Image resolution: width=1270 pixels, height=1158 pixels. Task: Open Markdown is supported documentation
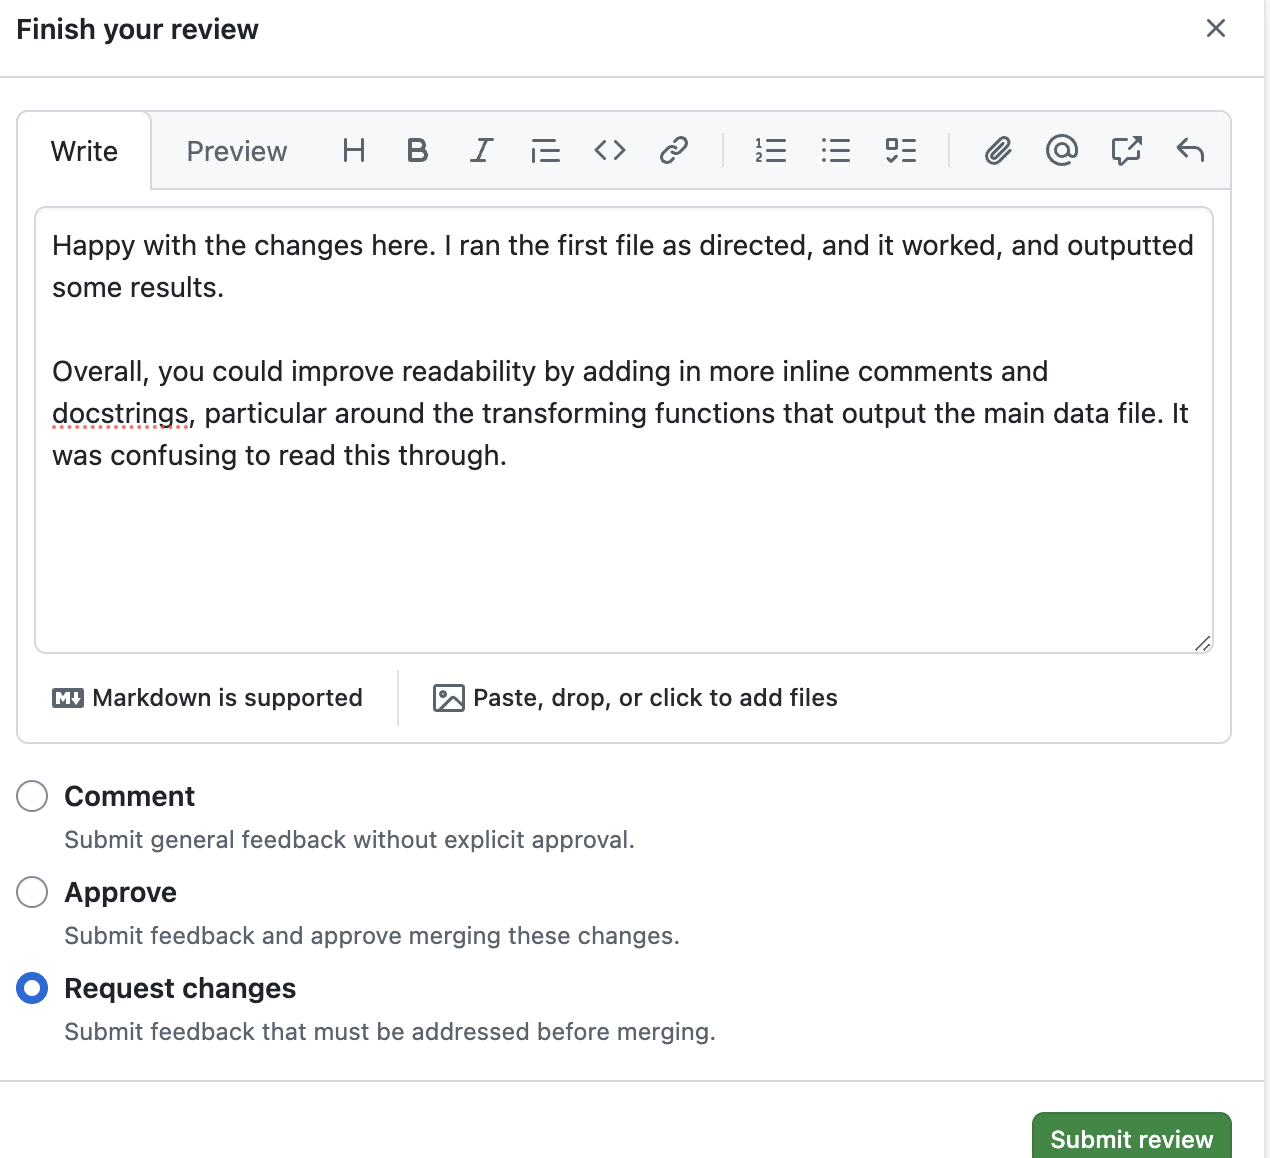coord(207,697)
